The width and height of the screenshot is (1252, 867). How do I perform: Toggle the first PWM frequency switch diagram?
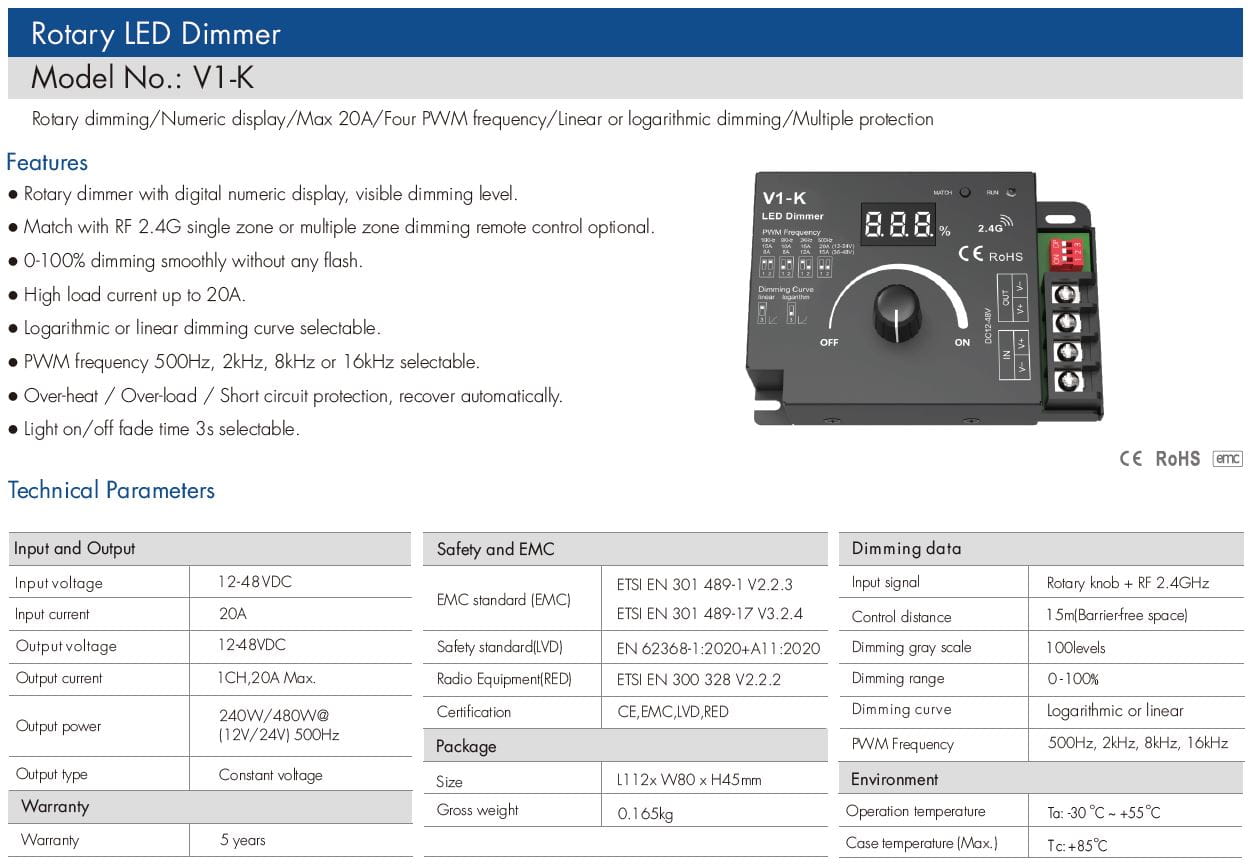767,267
